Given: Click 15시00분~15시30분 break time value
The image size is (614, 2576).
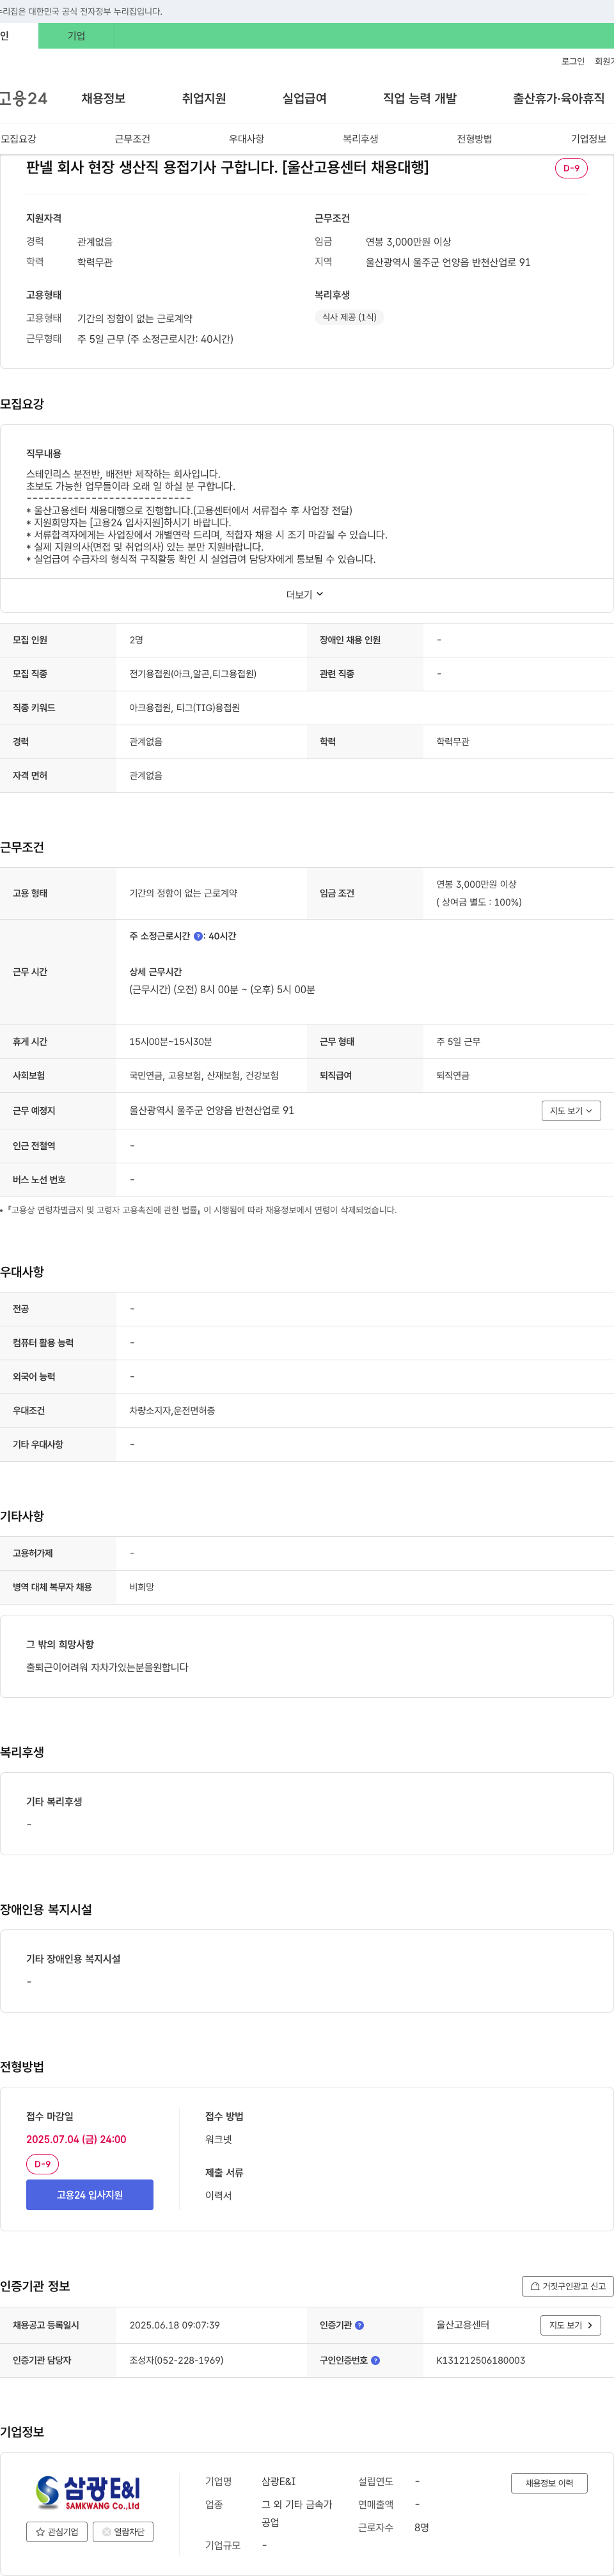Looking at the screenshot, I should tap(171, 1042).
